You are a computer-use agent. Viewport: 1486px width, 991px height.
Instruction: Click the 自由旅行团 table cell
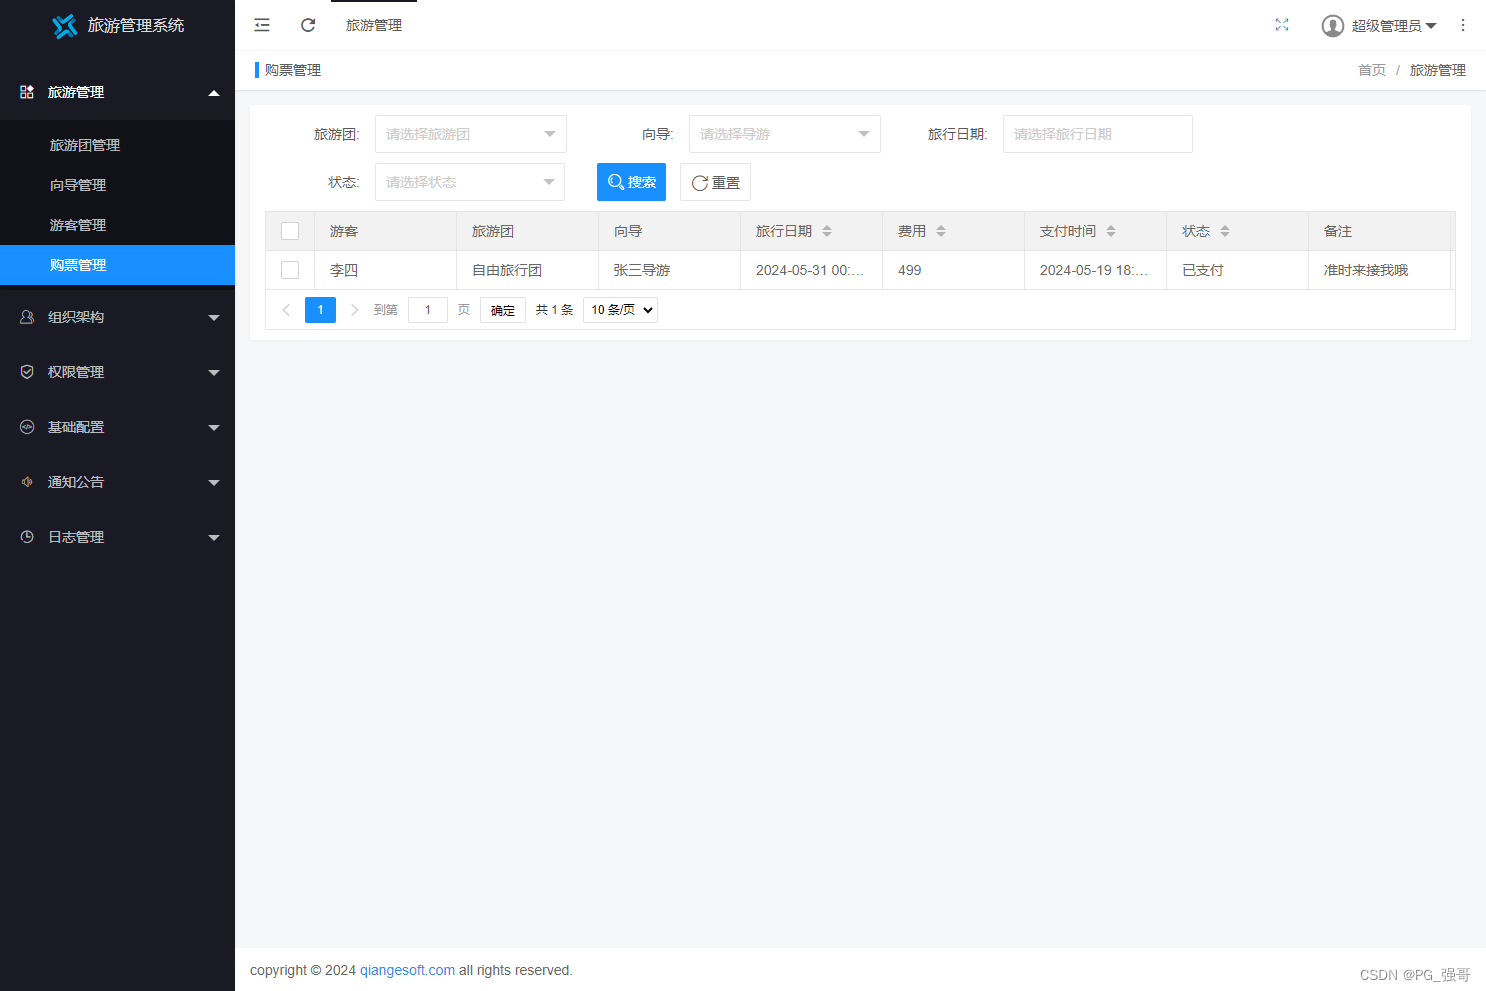click(x=527, y=270)
